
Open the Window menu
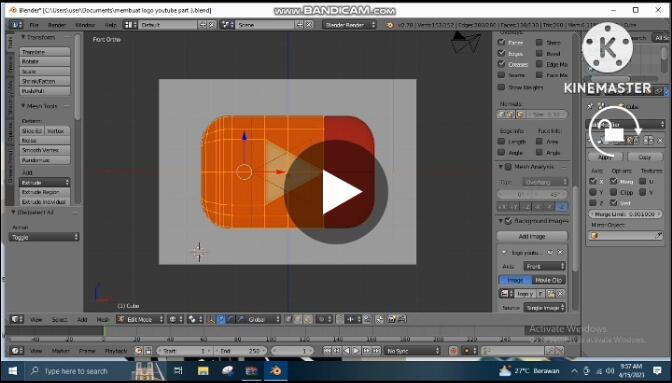[85, 25]
